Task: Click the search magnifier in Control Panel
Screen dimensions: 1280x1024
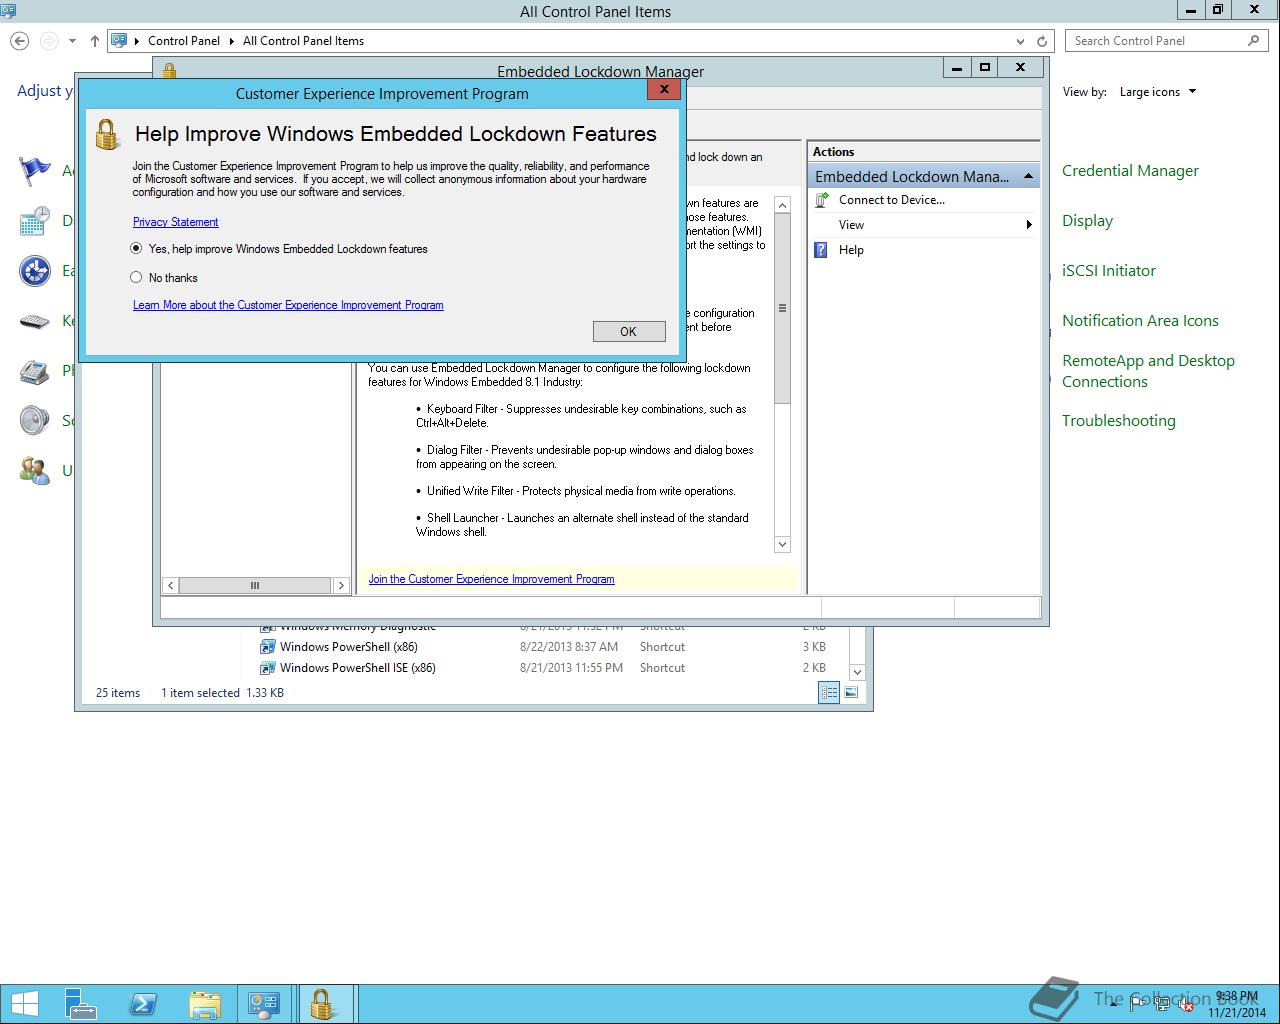Action: (x=1254, y=41)
